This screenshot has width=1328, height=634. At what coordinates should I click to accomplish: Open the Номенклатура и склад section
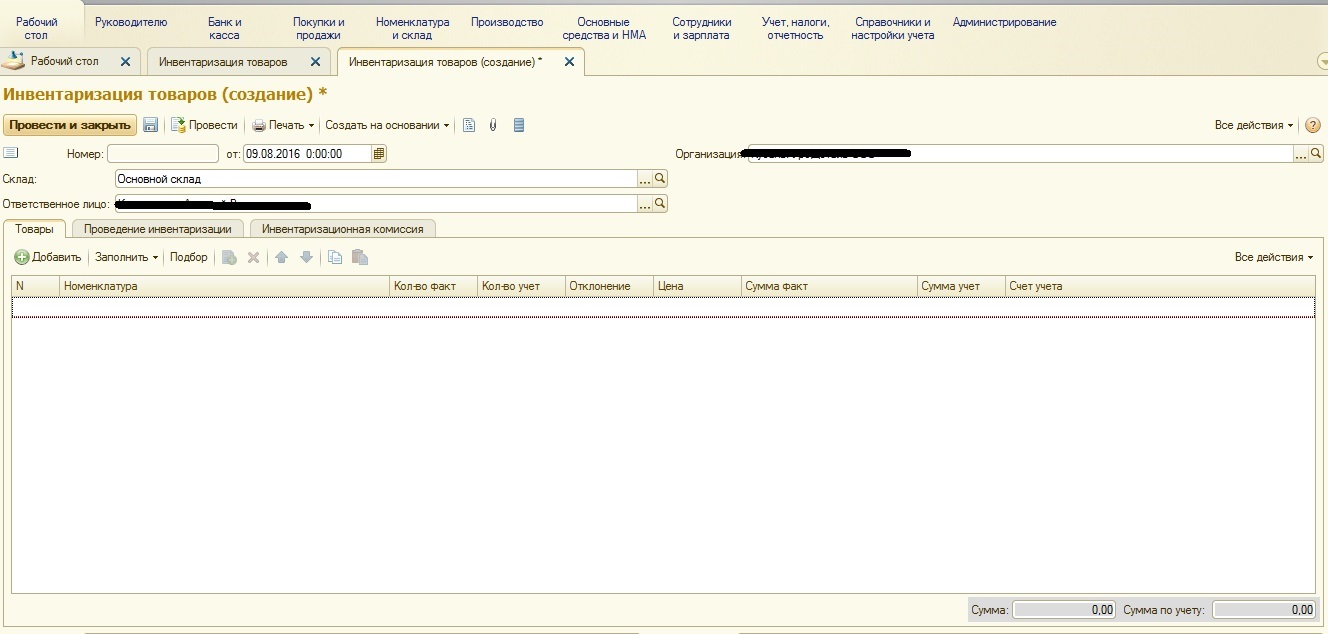coord(412,28)
